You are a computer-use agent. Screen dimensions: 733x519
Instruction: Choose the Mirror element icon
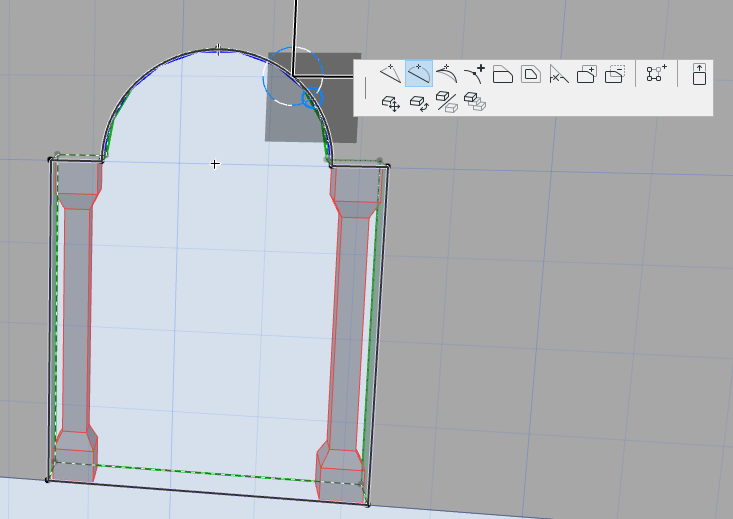point(447,101)
